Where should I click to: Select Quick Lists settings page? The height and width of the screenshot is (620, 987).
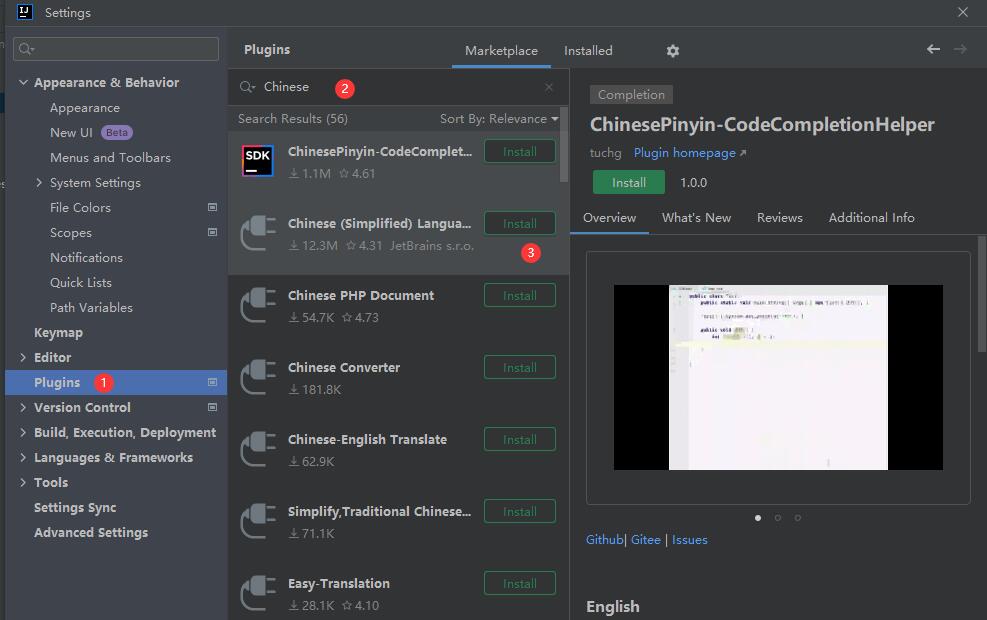[x=81, y=283]
